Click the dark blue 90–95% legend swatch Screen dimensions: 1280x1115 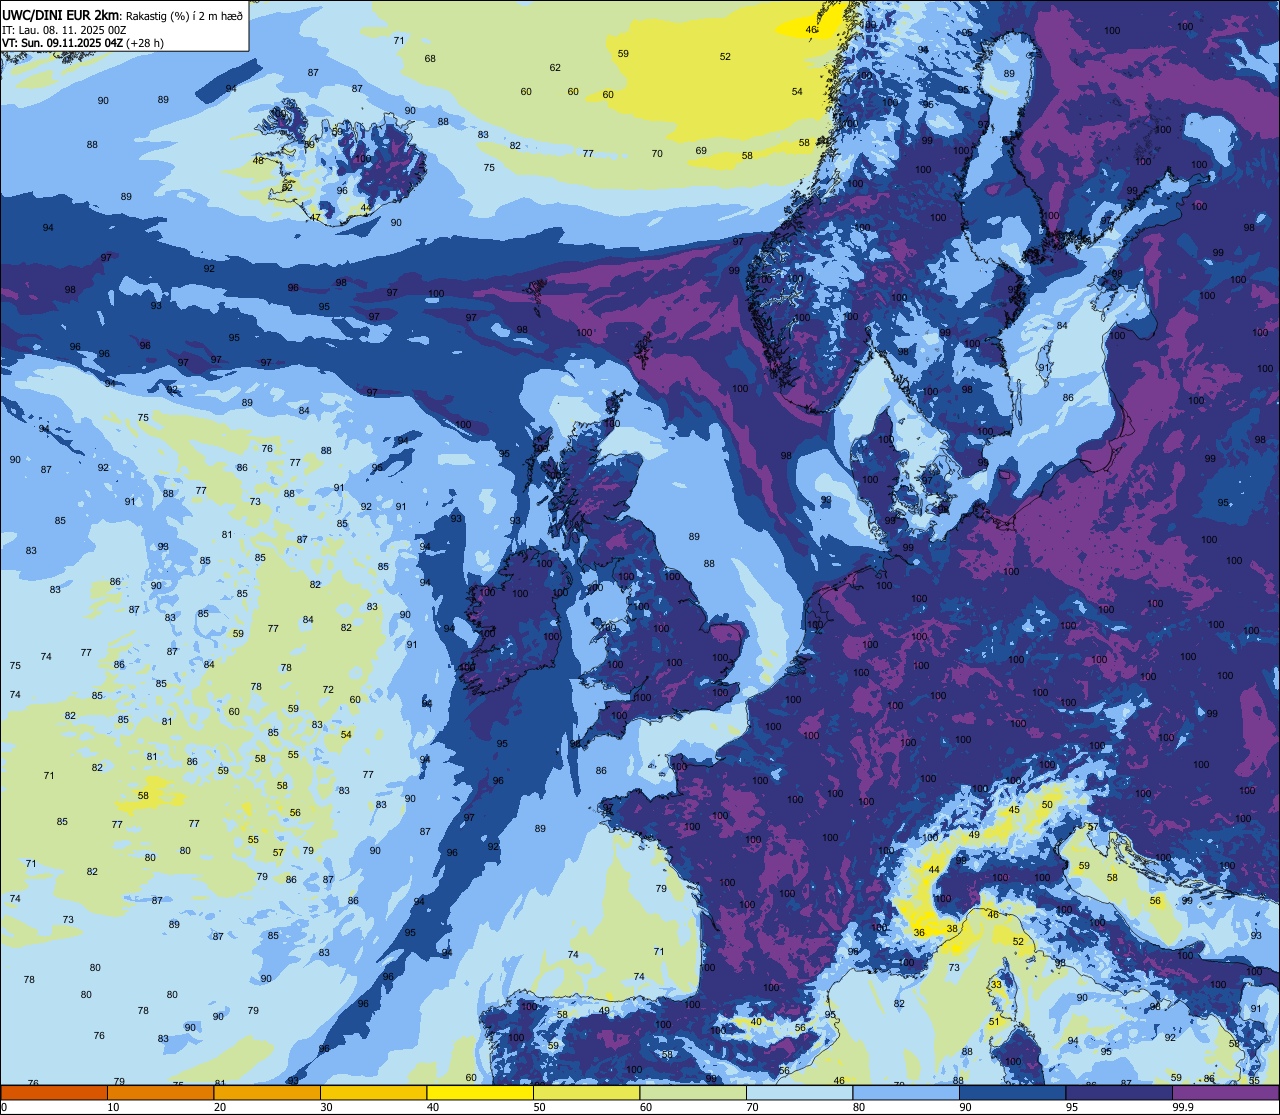tap(1012, 1093)
